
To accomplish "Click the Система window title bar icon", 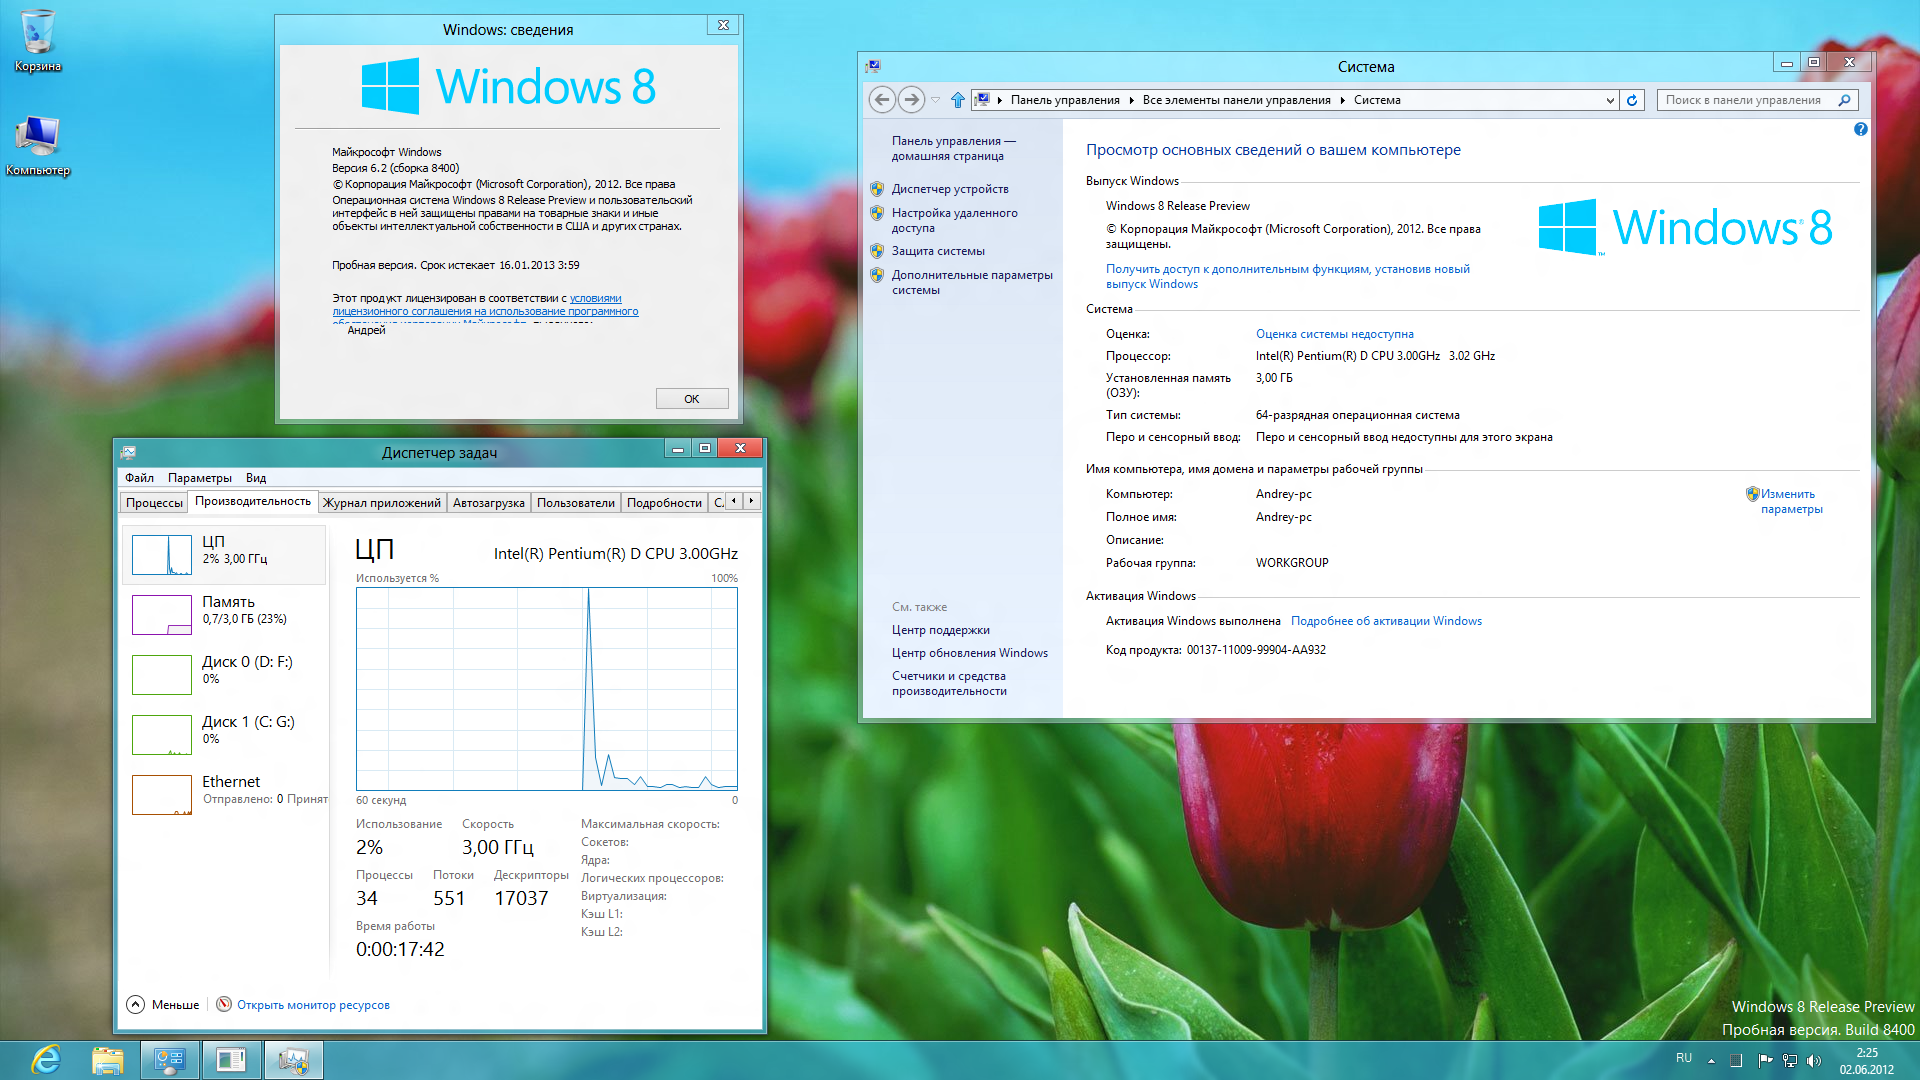I will click(874, 66).
